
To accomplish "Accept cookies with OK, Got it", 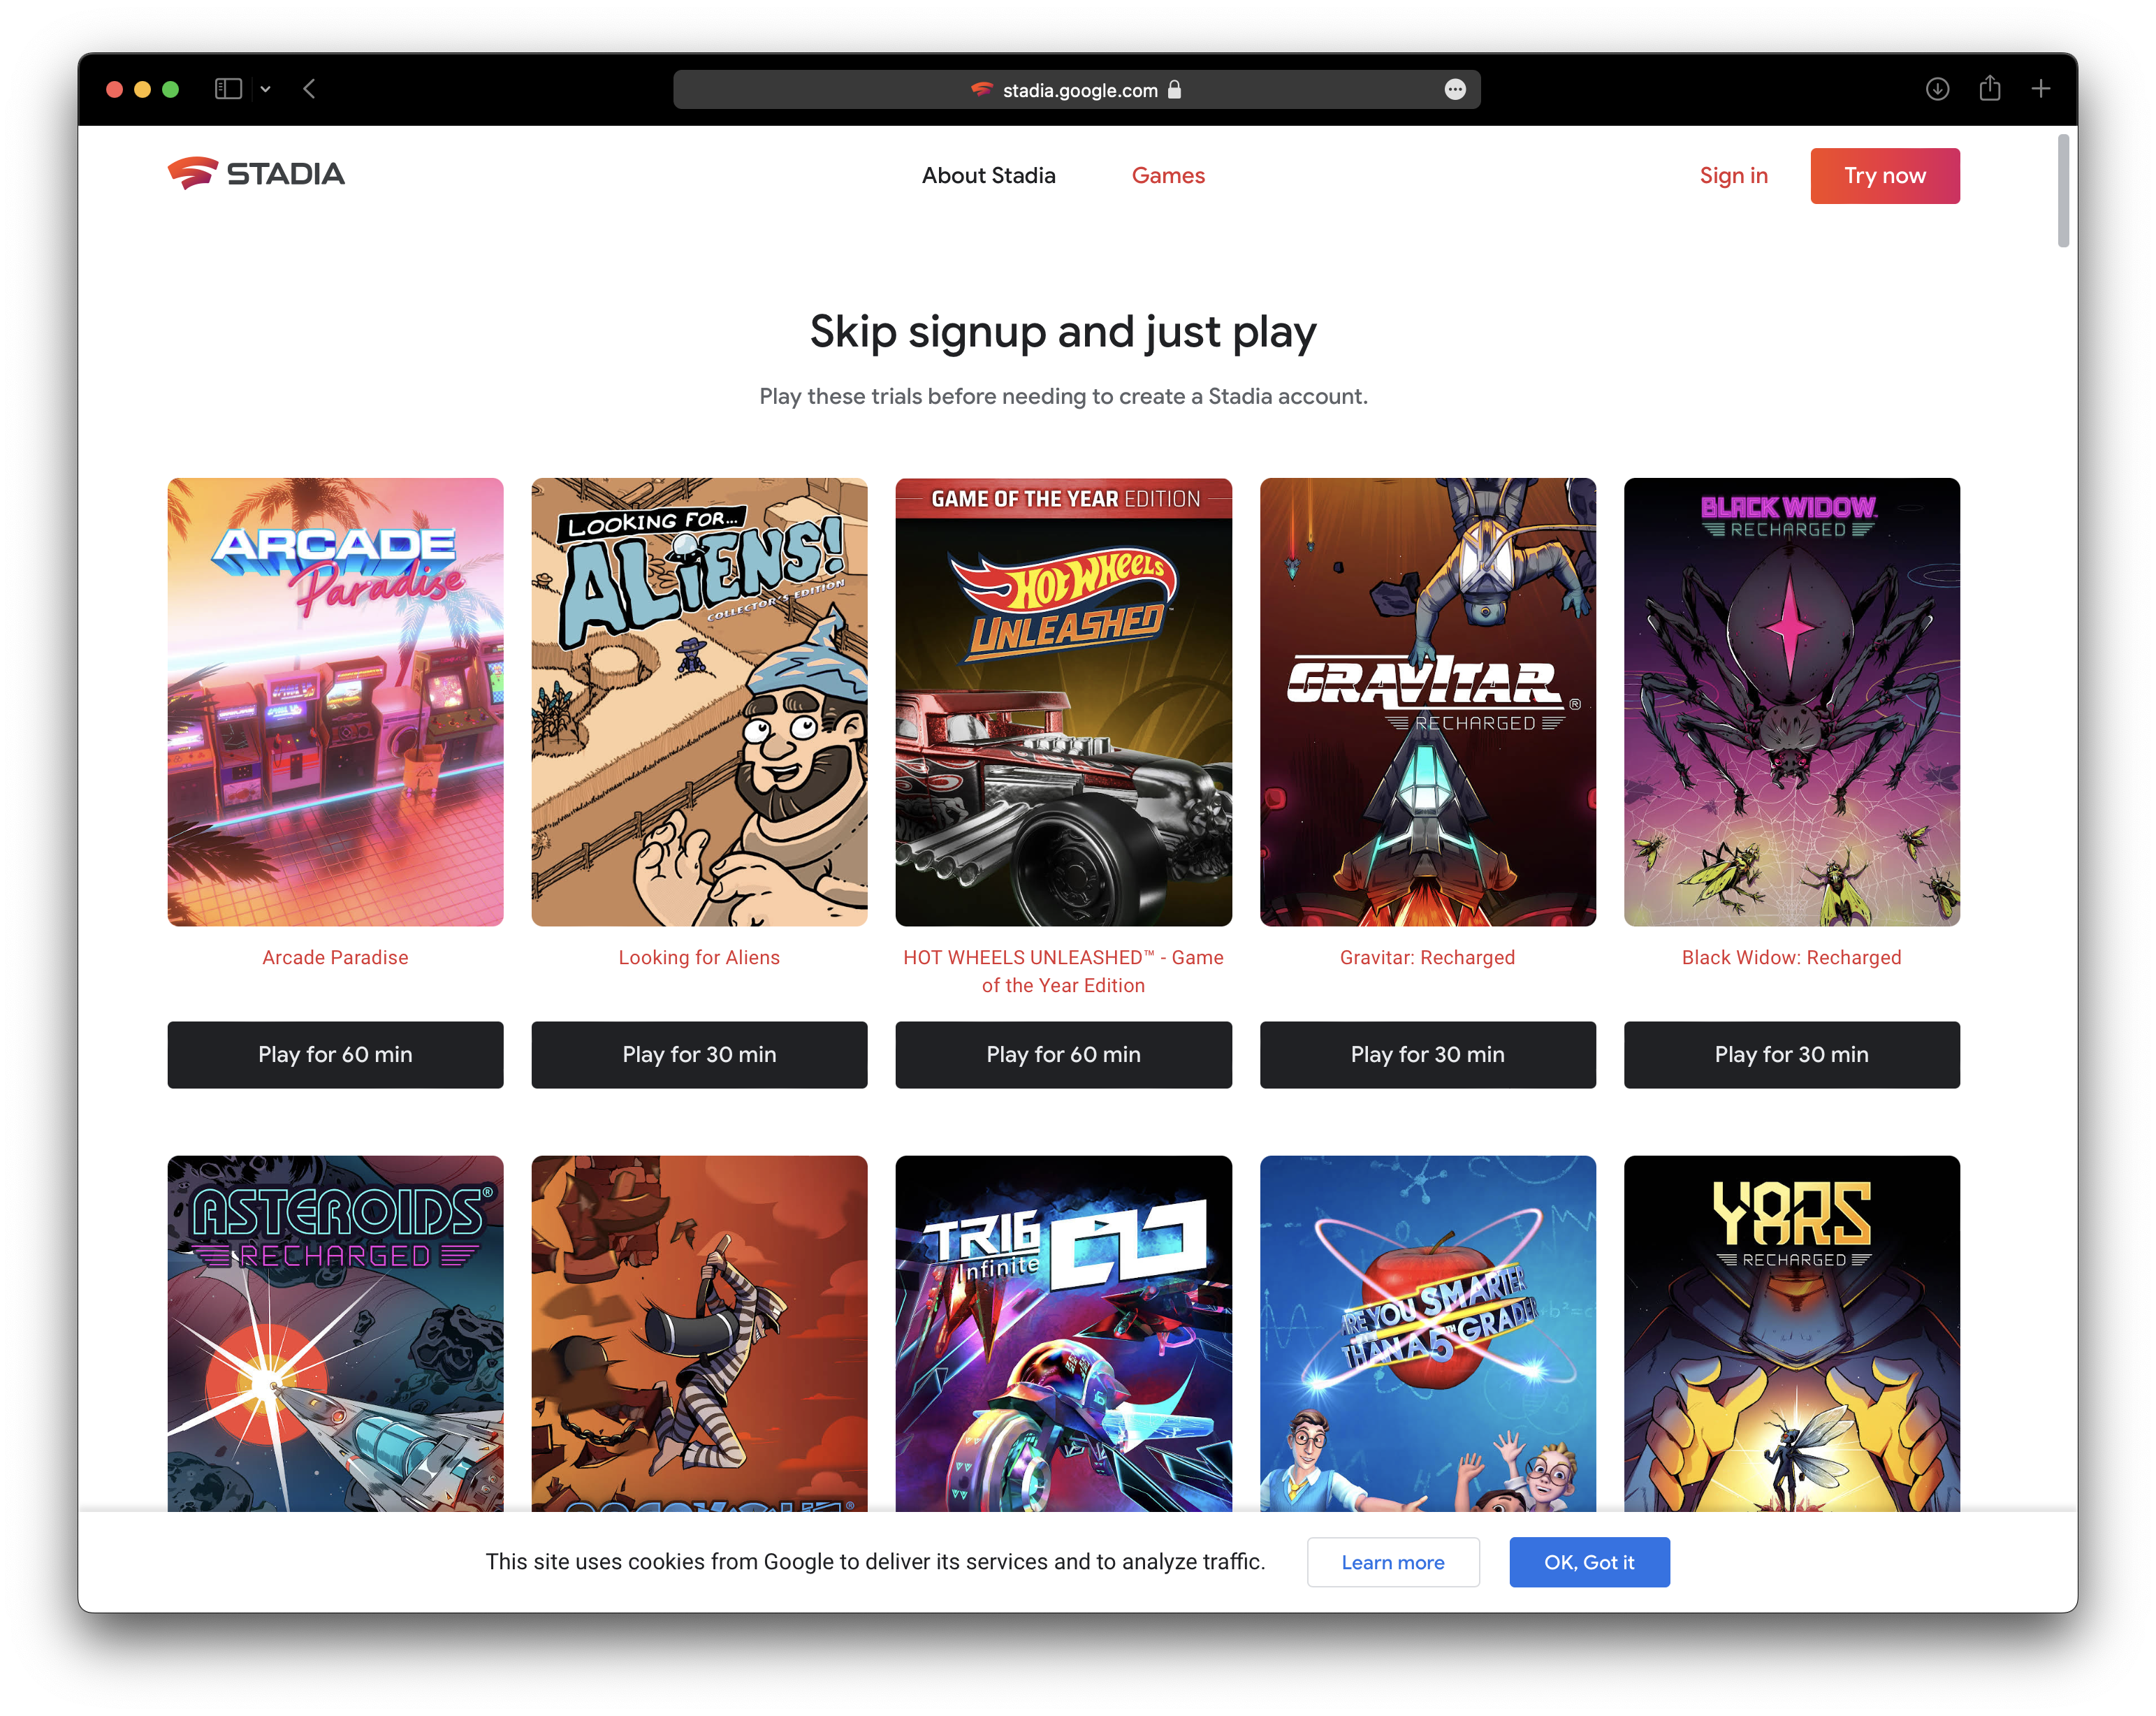I will 1589,1562.
